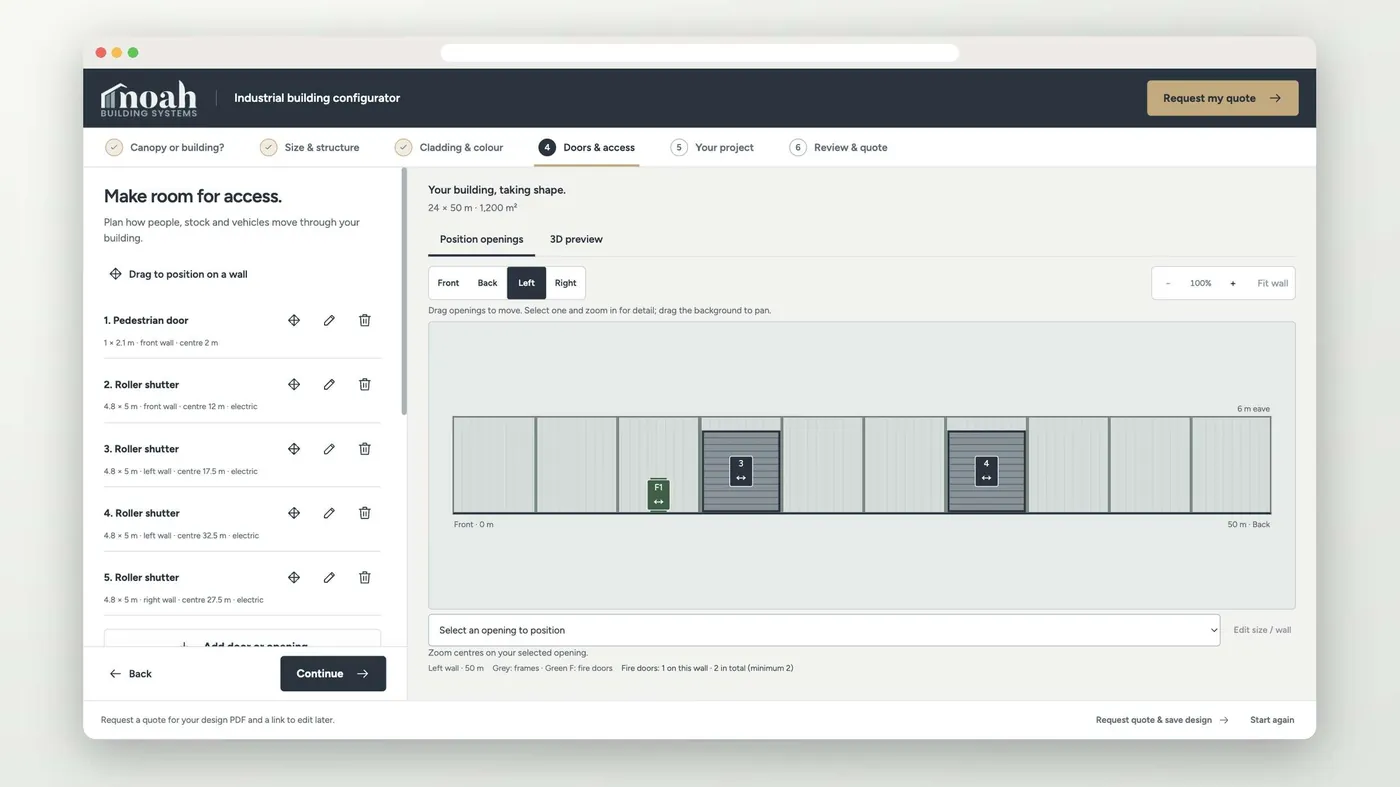Edit item 3 Roller shutter
Image resolution: width=1400 pixels, height=787 pixels.
click(329, 449)
